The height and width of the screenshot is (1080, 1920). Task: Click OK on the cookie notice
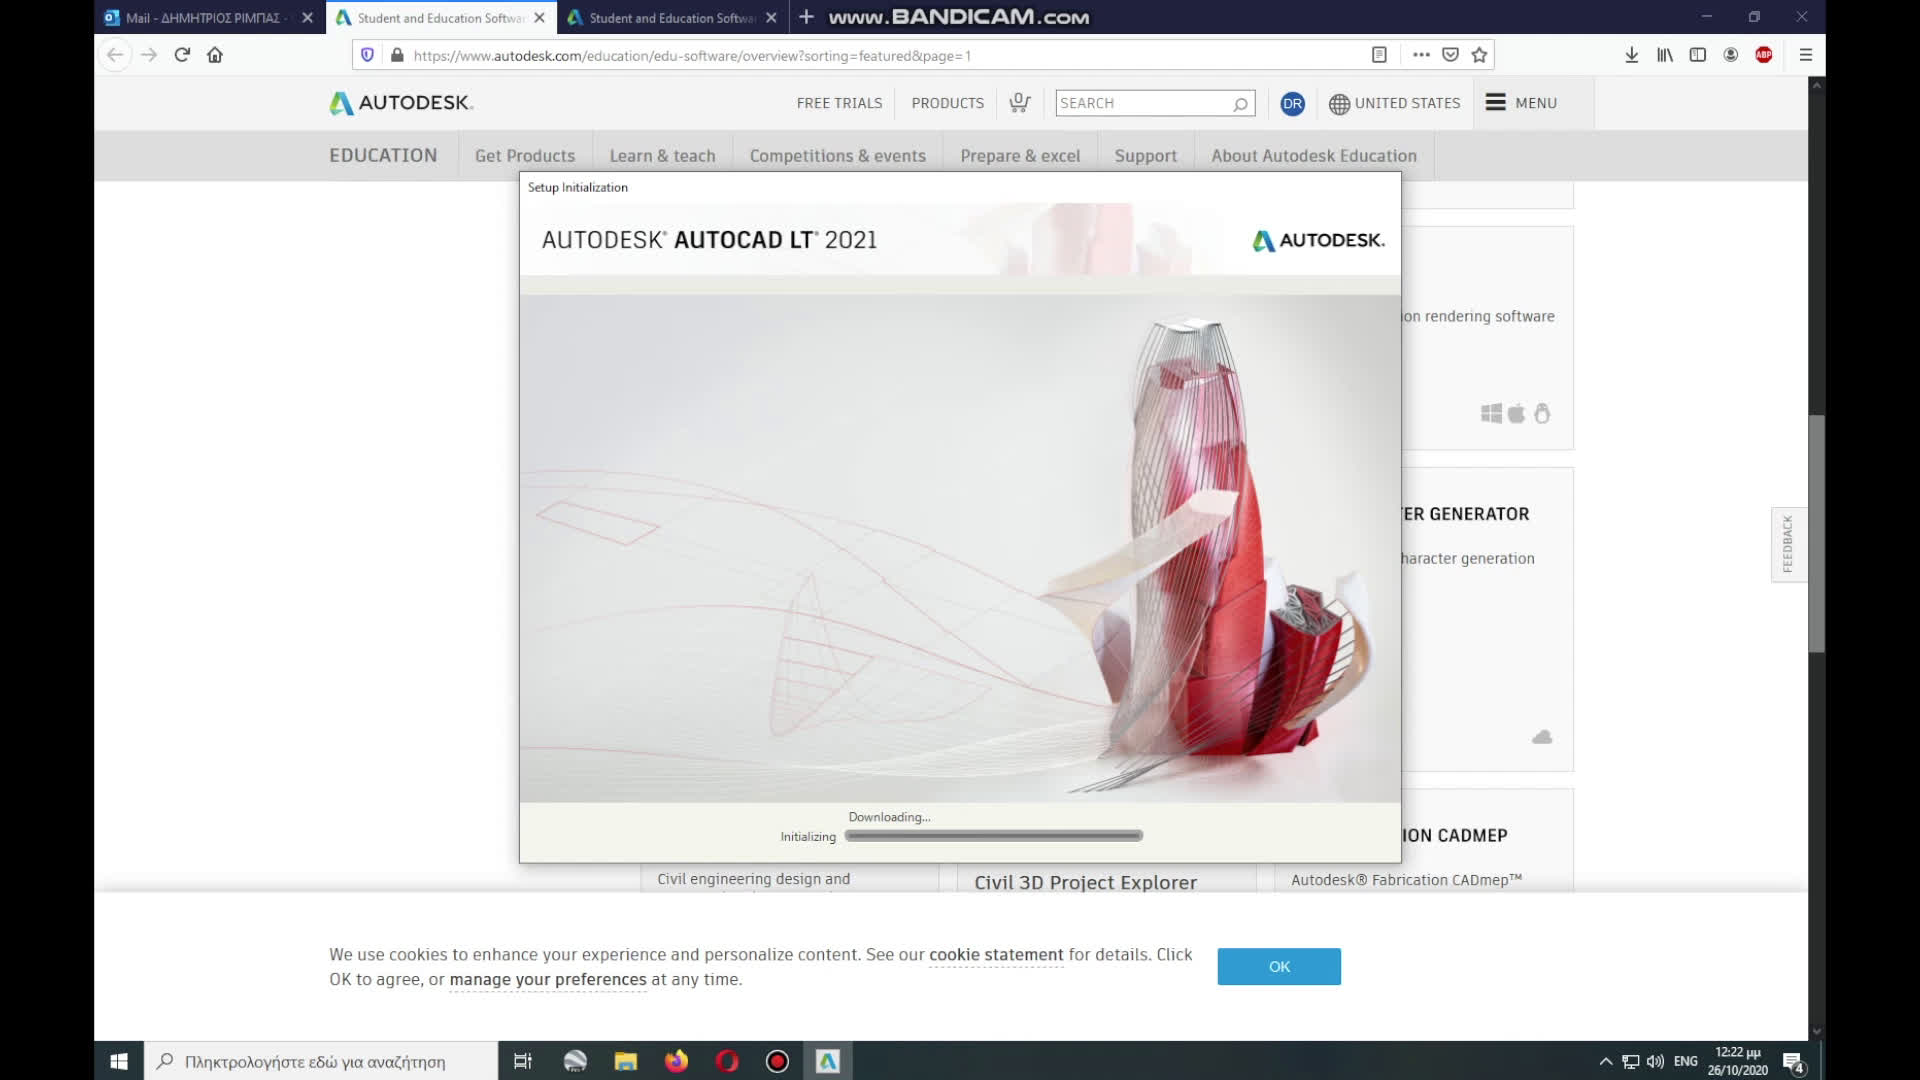(1279, 966)
